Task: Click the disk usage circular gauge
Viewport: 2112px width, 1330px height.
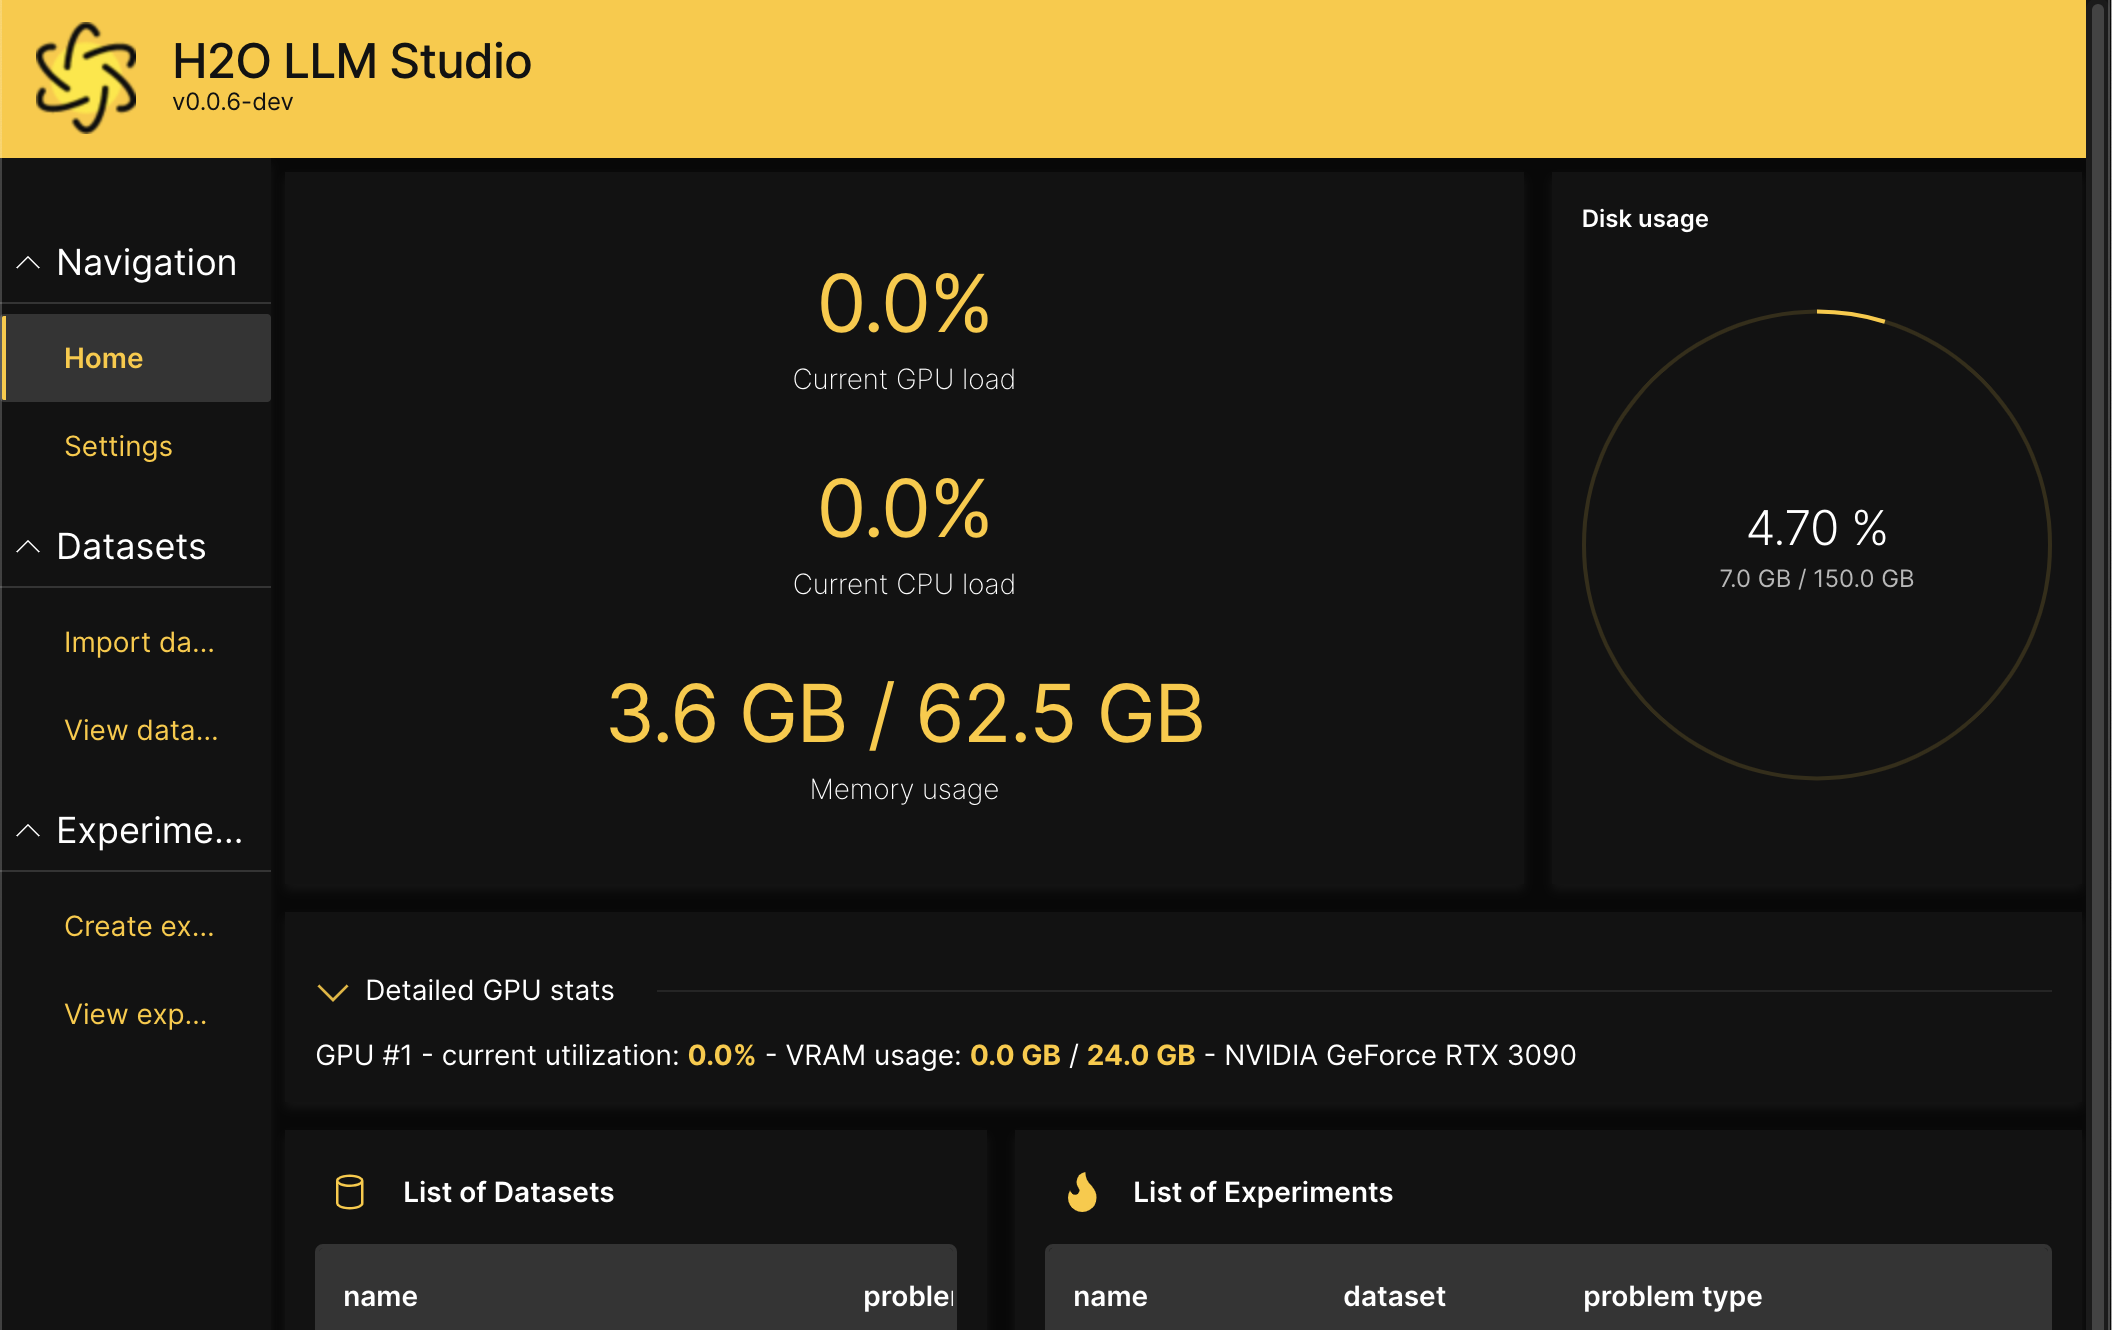Action: click(1816, 545)
